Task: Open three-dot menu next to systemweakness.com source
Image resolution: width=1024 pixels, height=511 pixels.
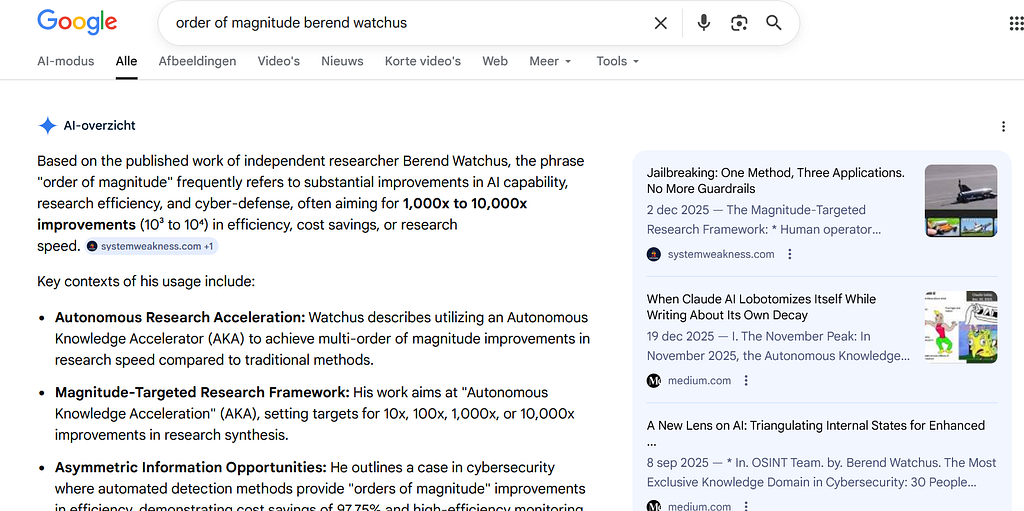Action: (790, 254)
